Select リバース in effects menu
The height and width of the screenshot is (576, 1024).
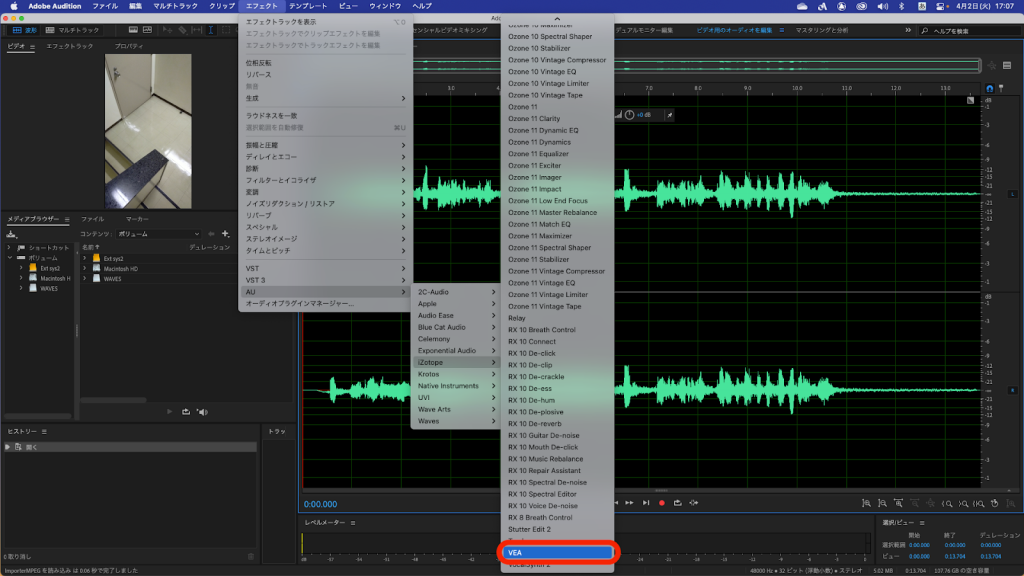pyautogui.click(x=325, y=75)
